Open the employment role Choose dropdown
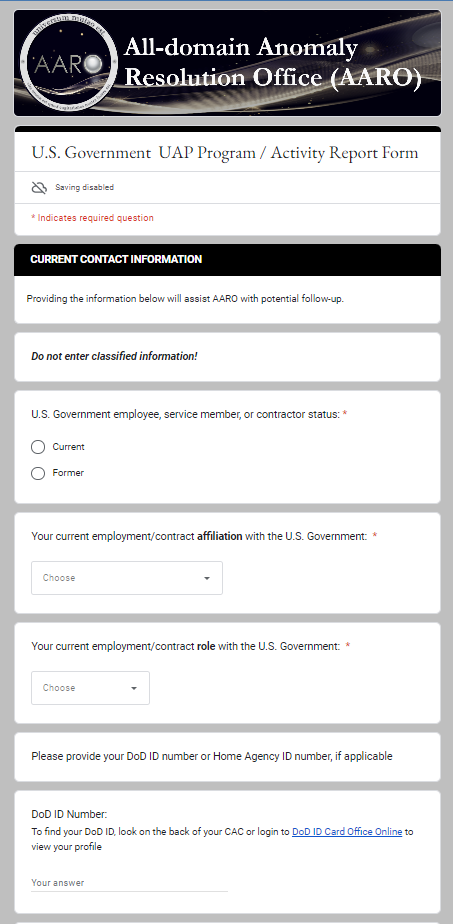Screen dimensions: 453x924 (90, 688)
